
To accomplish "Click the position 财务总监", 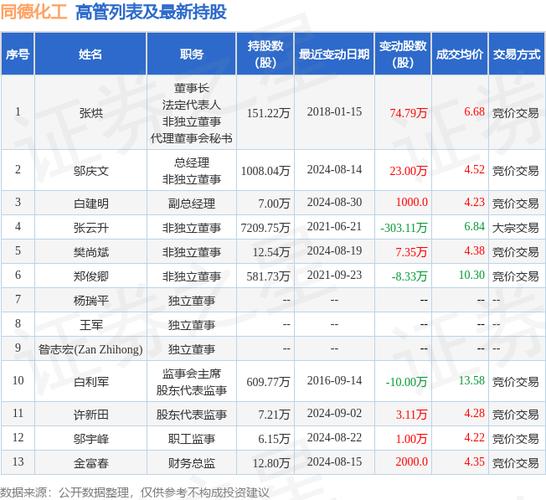I will pos(192,463).
